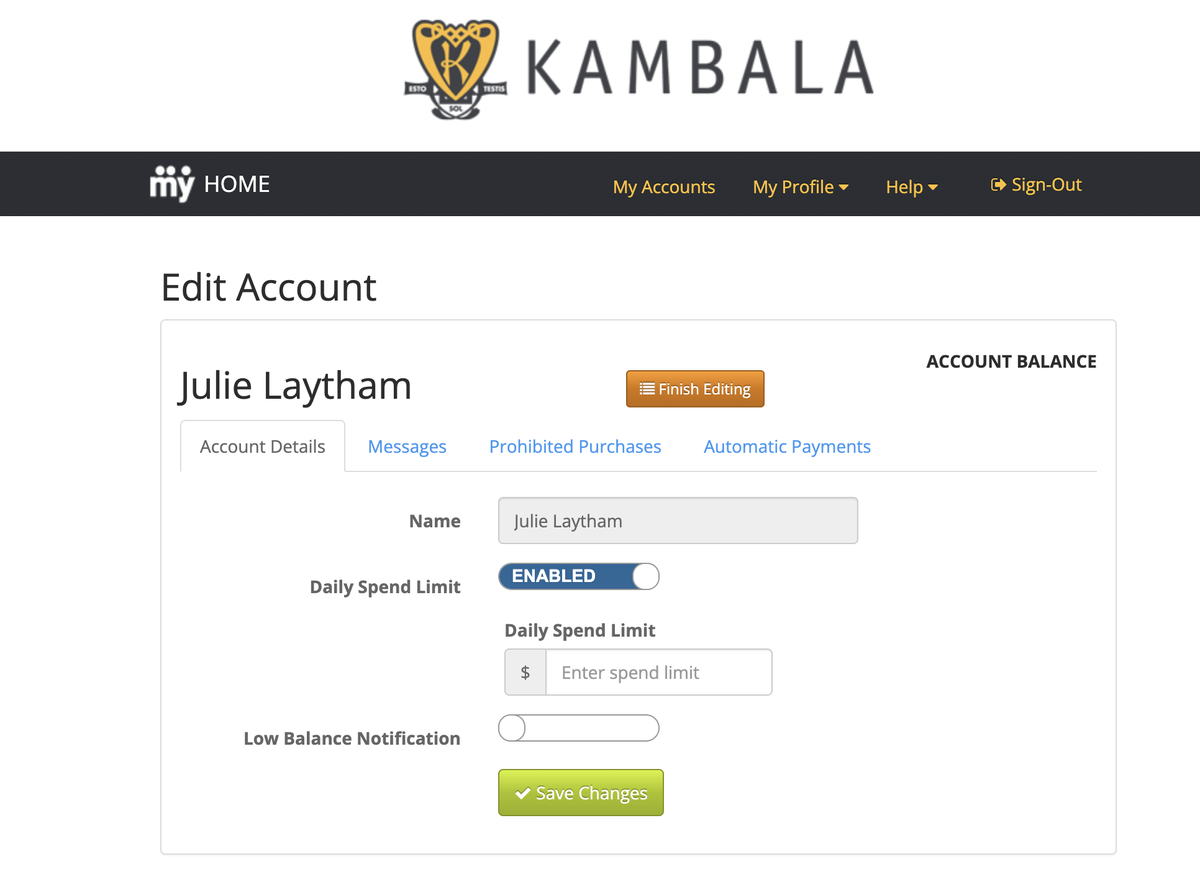Click the Sign-Out arrow icon
This screenshot has width=1200, height=882.
point(998,185)
